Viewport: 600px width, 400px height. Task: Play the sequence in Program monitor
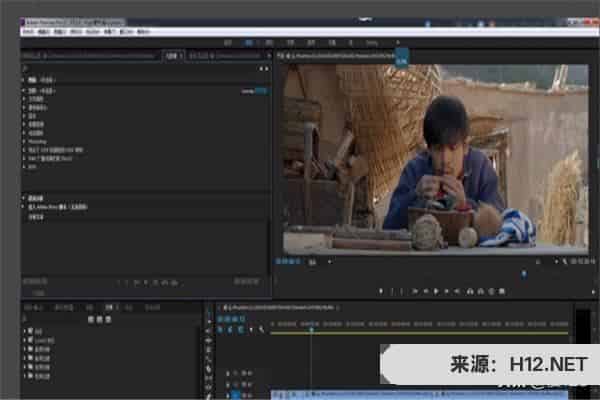click(x=436, y=292)
